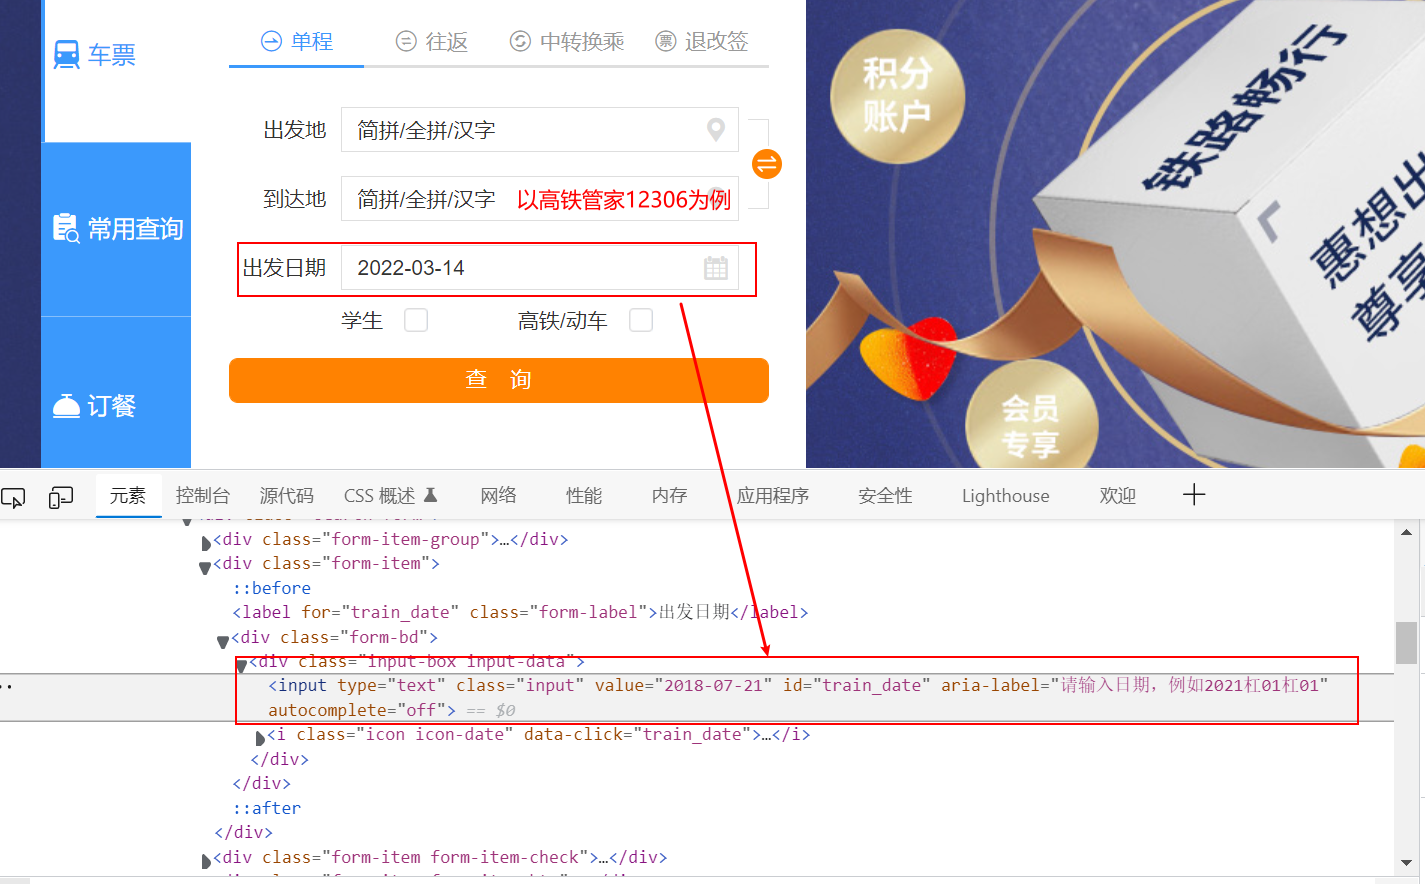
Task: Click the location pin in 出发地 field
Action: 715,130
